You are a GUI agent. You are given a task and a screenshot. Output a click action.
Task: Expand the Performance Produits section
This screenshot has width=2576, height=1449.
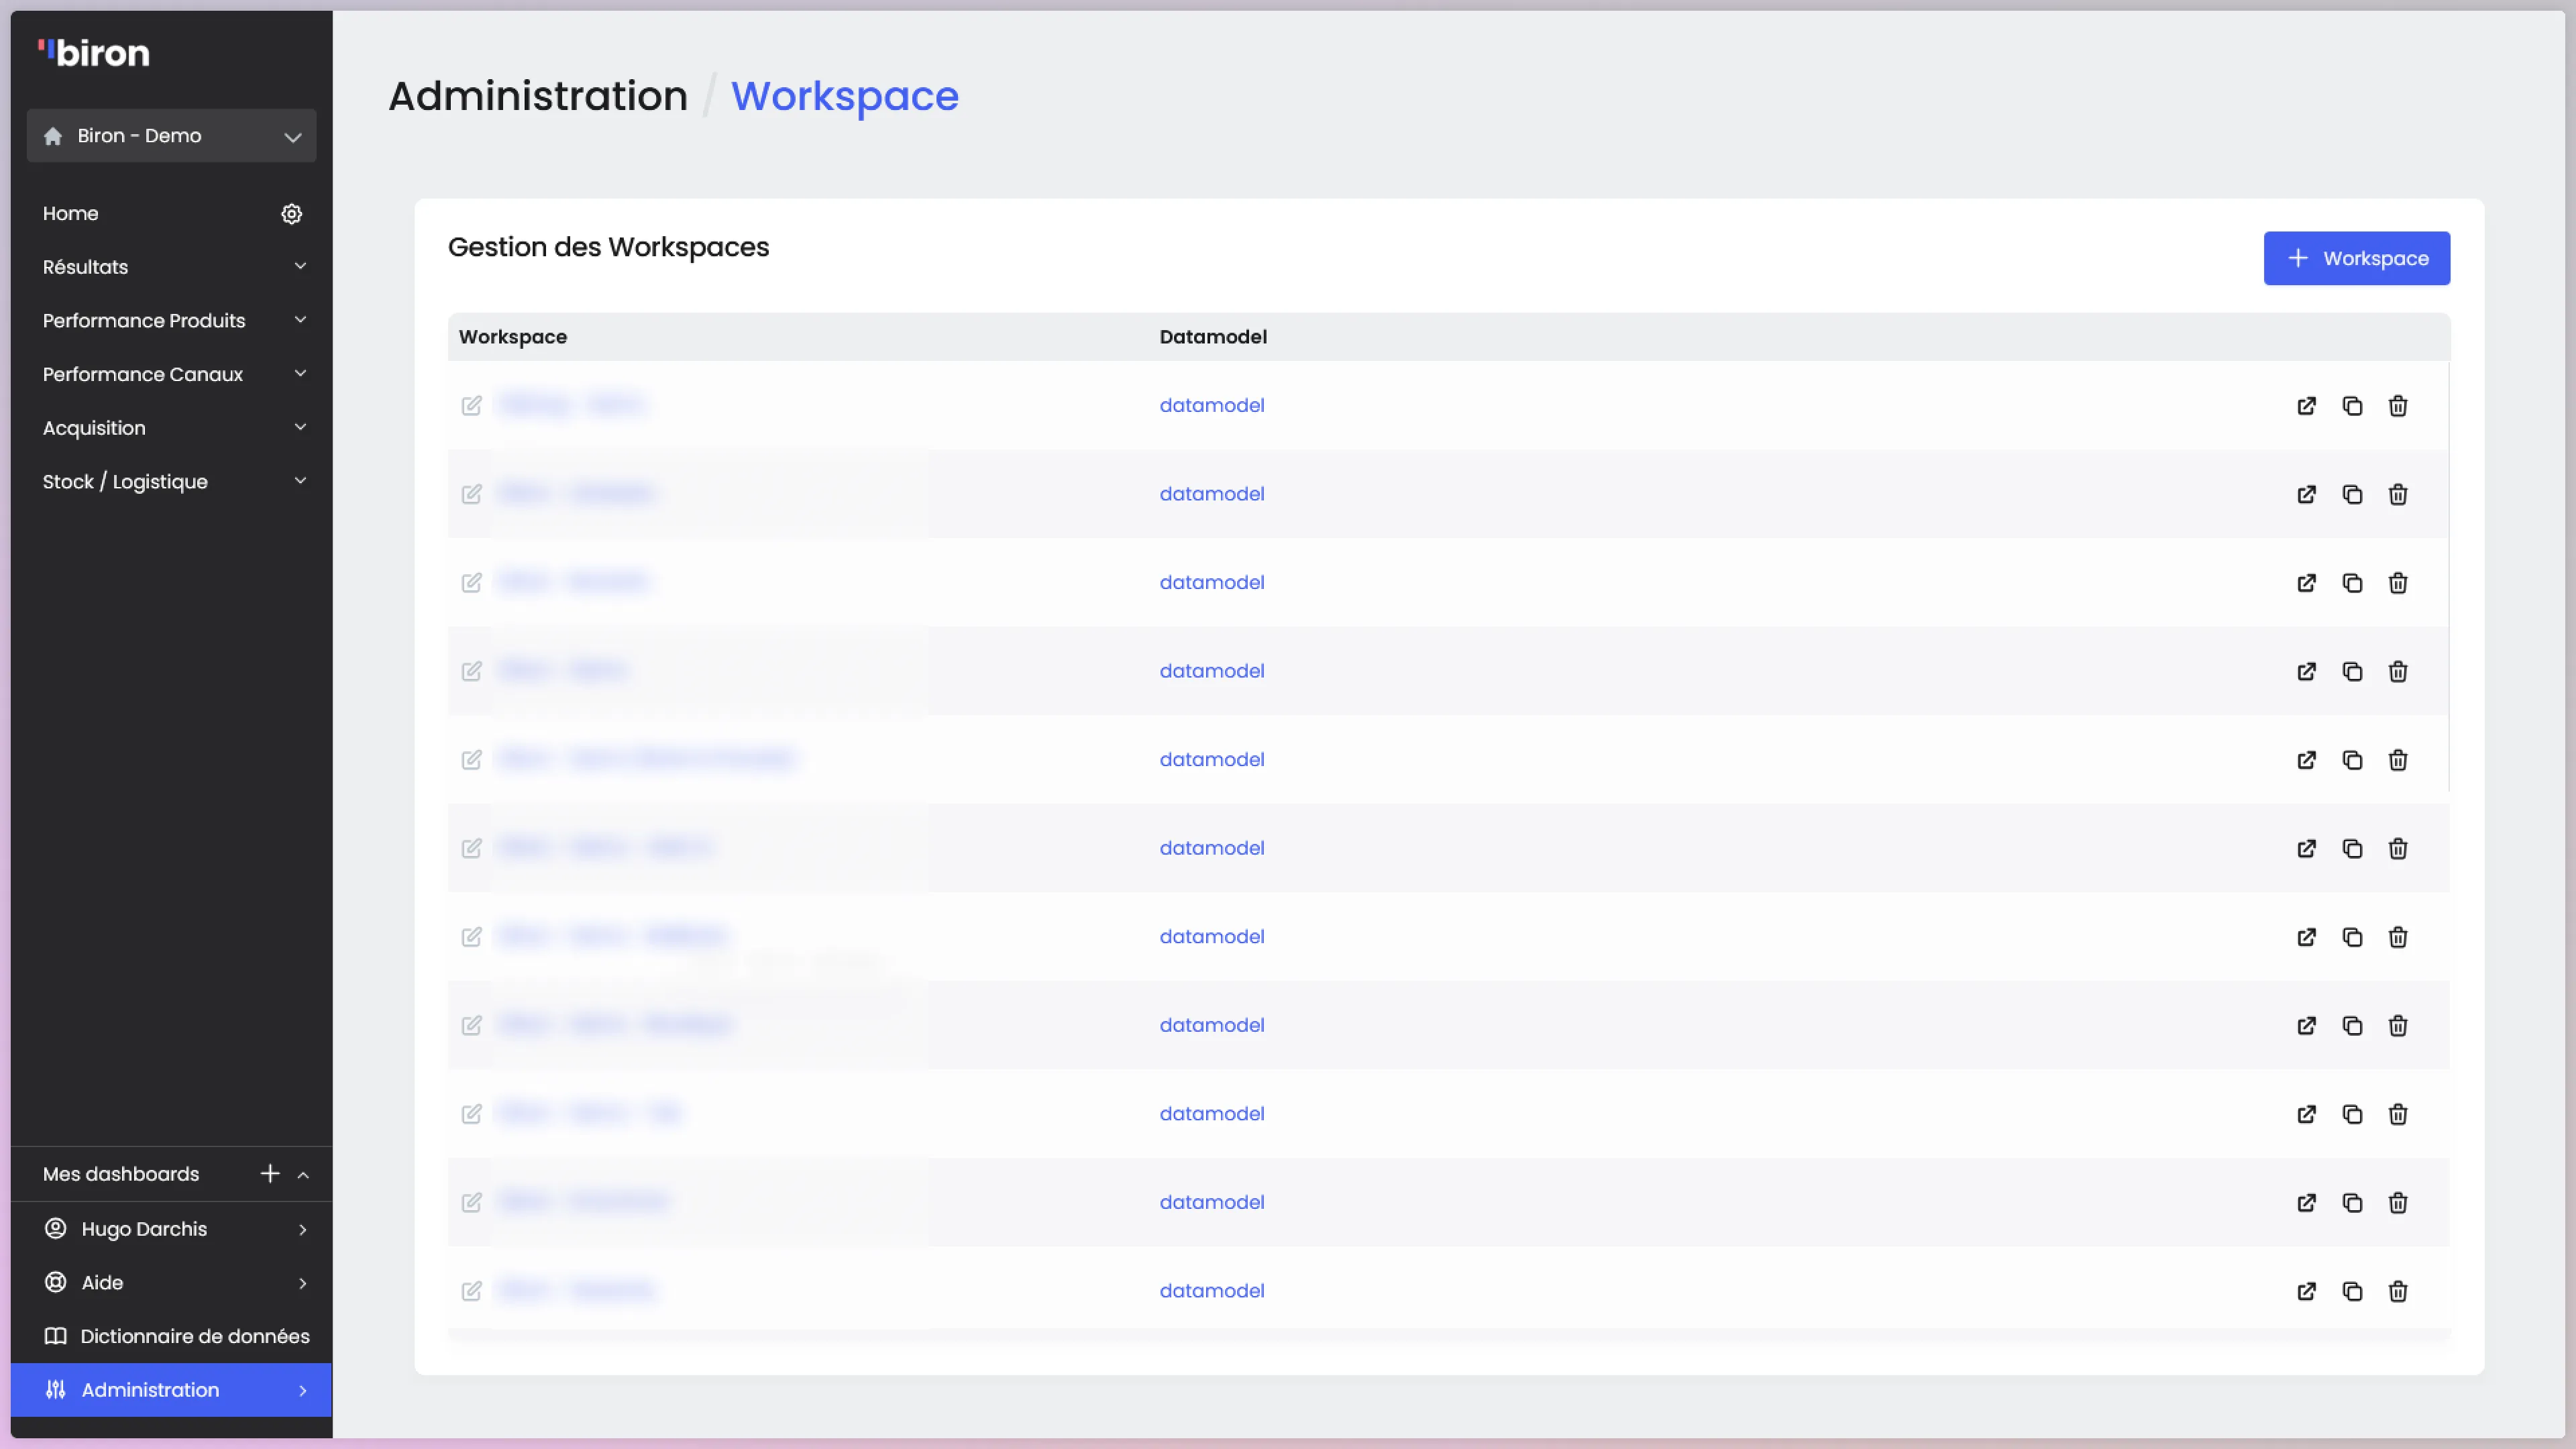pos(172,320)
